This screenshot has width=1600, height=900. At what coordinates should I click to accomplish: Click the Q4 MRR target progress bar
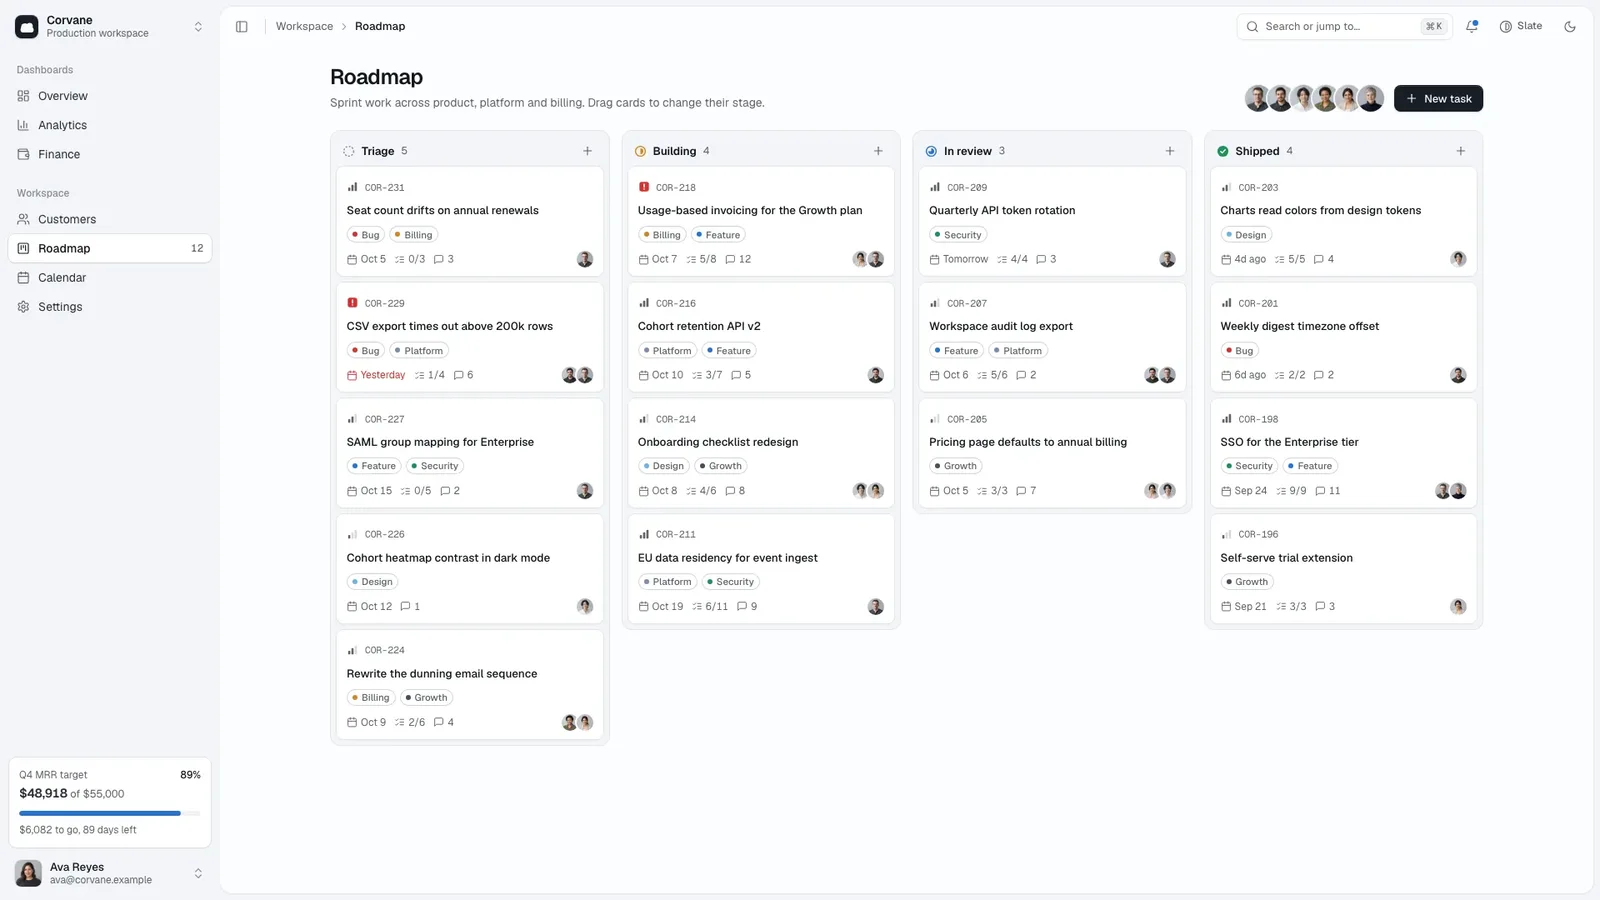[110, 813]
